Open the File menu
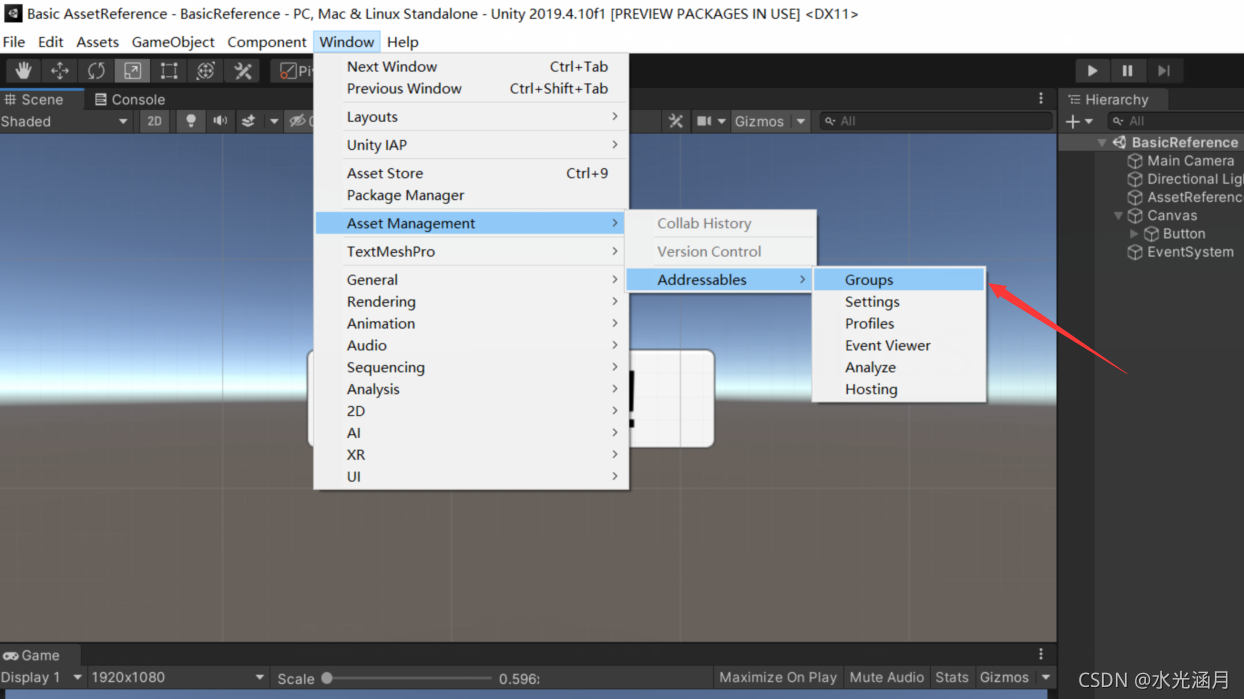 pos(14,42)
